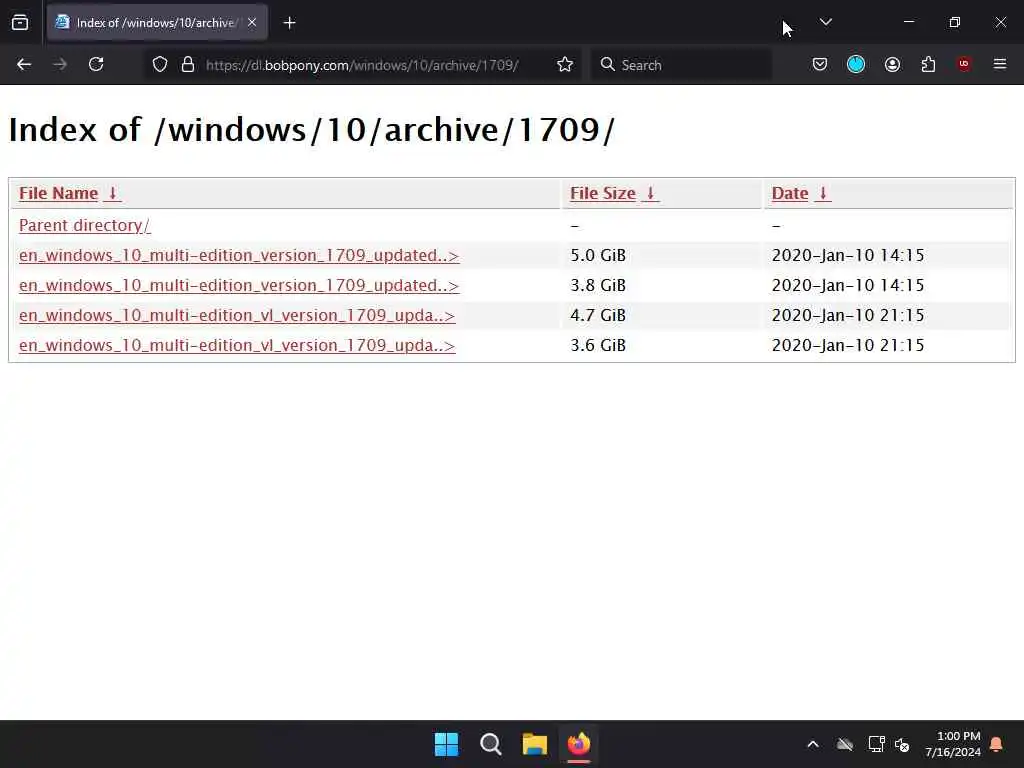Open a new tab with plus button
Image resolution: width=1024 pixels, height=768 pixels.
[289, 23]
